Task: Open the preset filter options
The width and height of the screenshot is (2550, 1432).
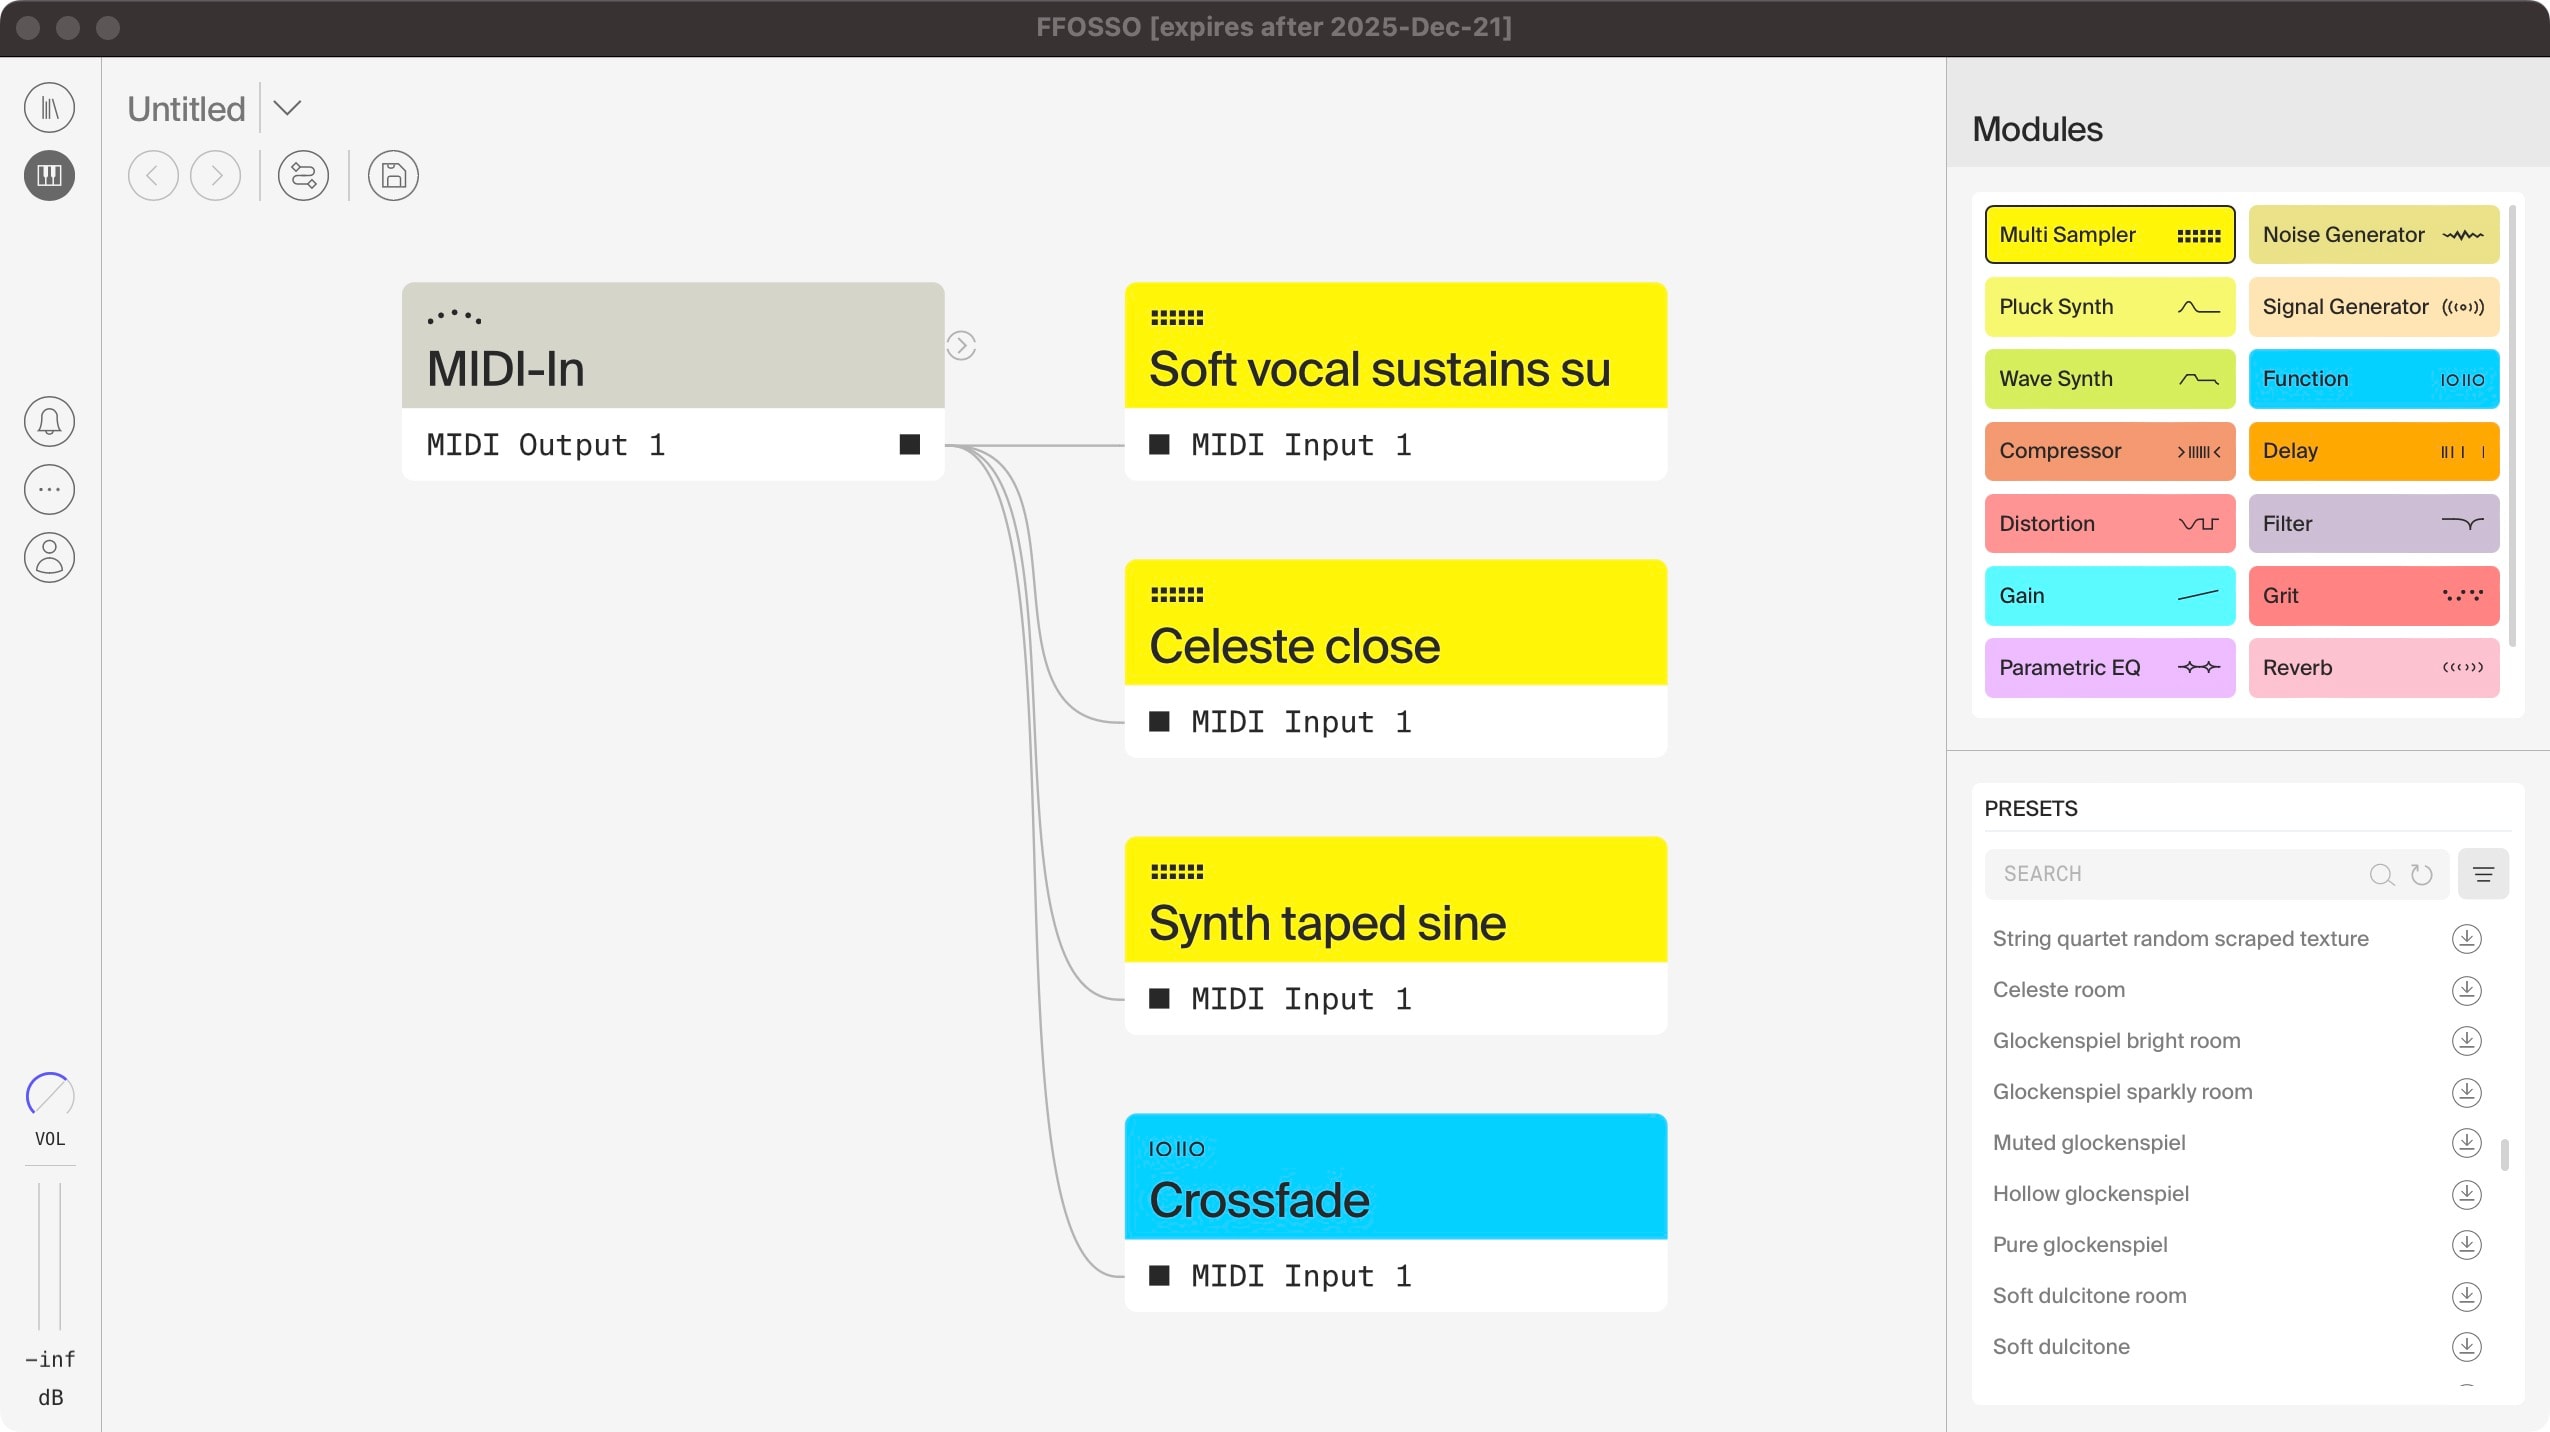Action: tap(2484, 874)
